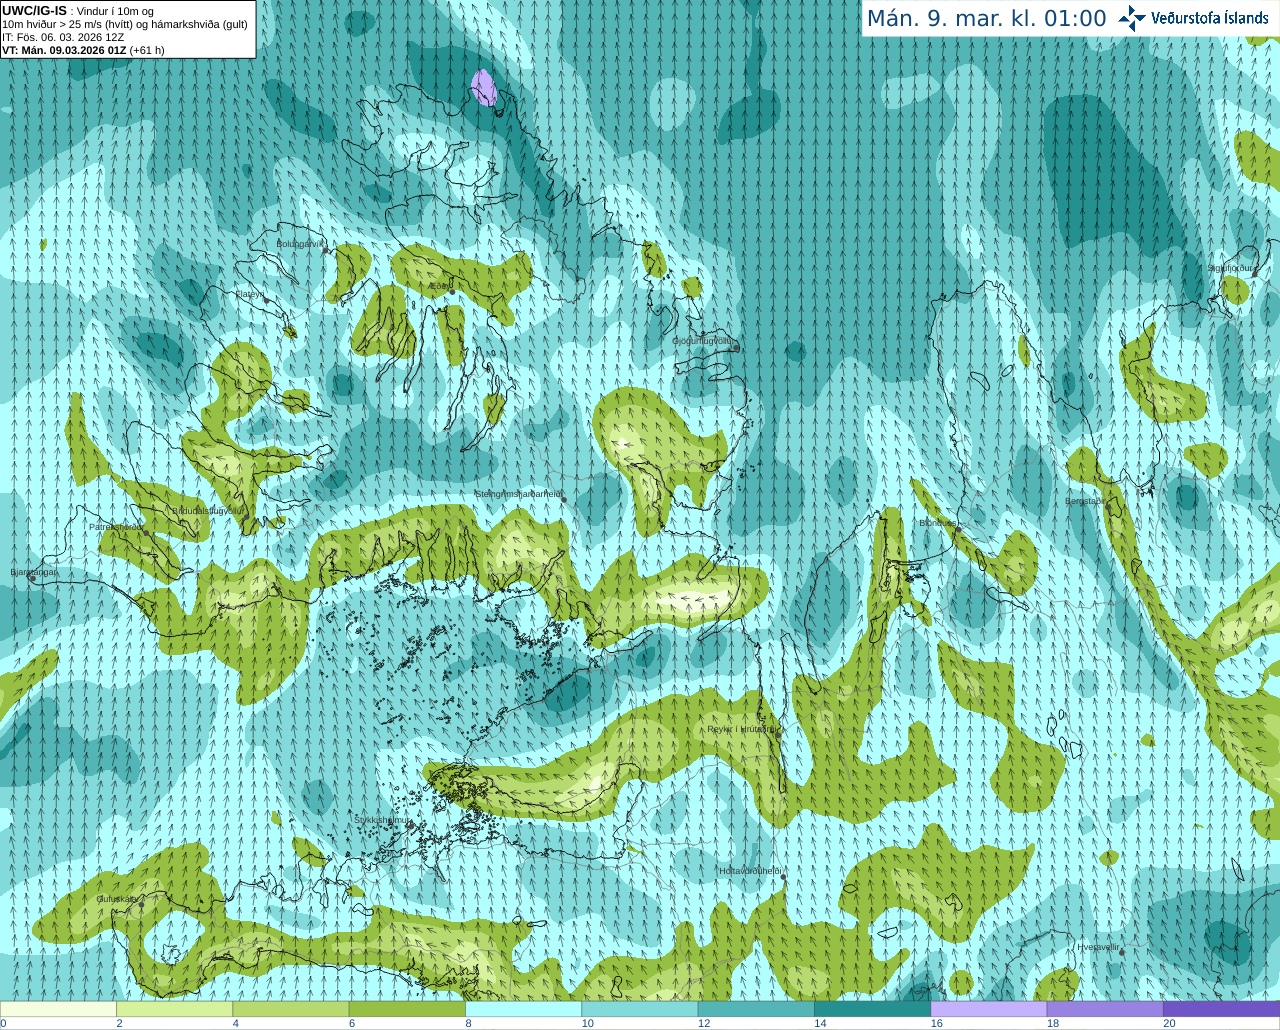Click the 16–18 m/s light purple legend swatch

989,1009
